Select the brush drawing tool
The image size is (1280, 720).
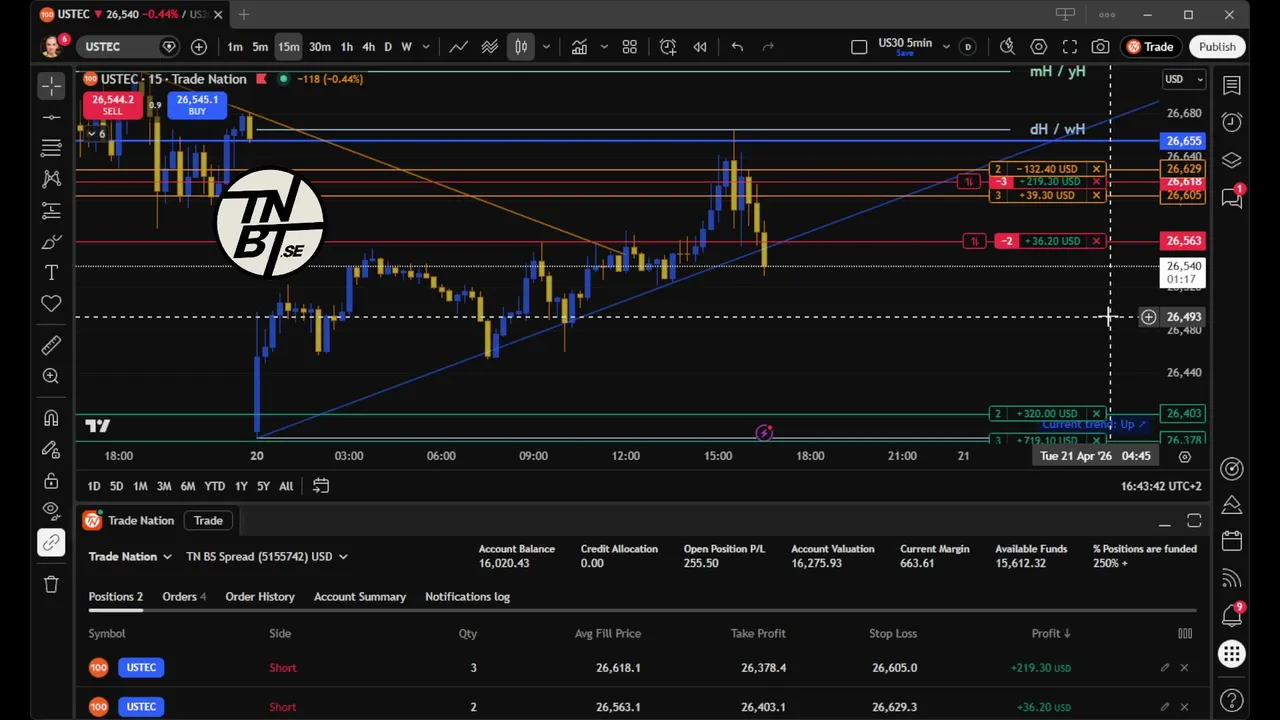tap(51, 241)
